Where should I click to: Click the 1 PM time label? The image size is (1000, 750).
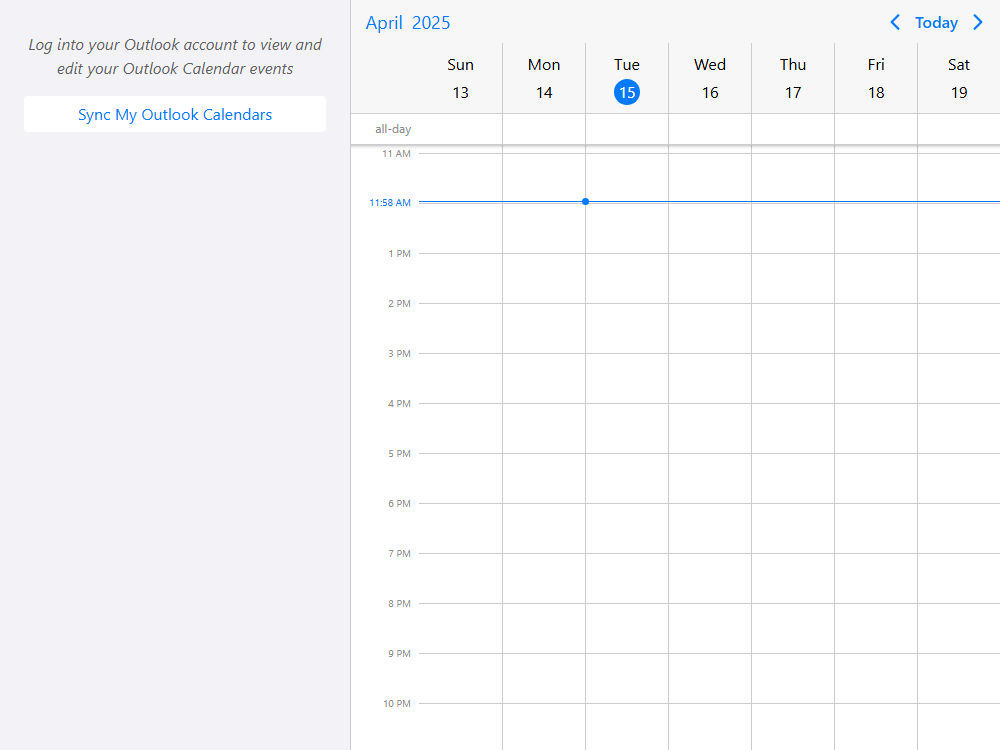tap(399, 253)
